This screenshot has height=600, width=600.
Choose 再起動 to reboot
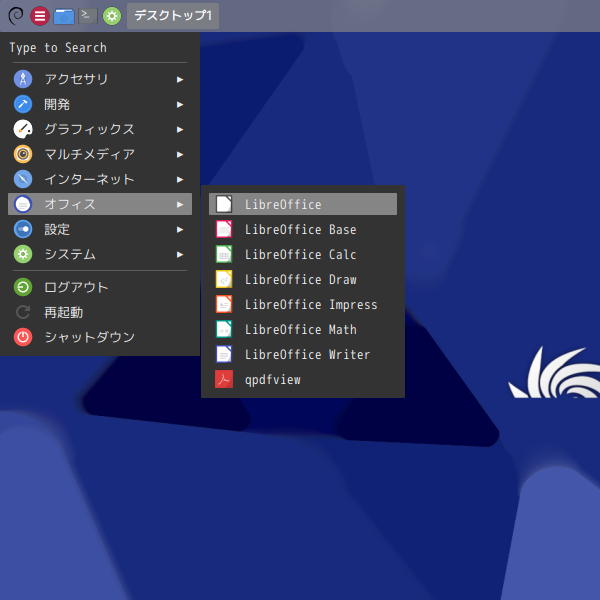coord(100,312)
